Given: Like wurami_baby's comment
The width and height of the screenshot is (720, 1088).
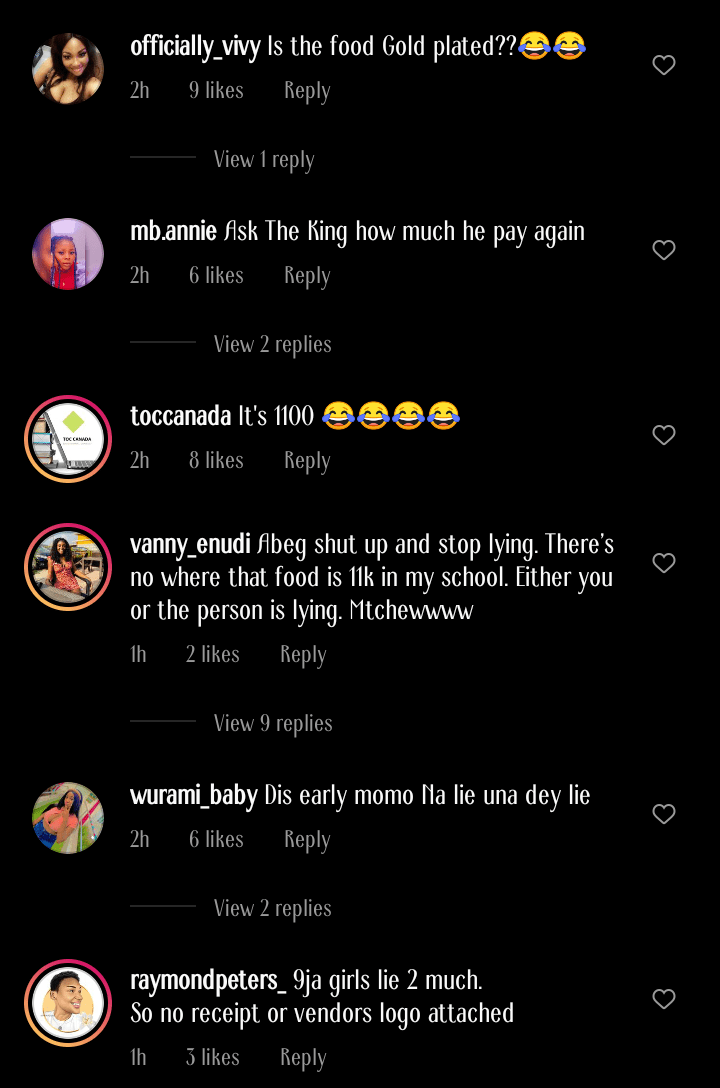Looking at the screenshot, I should 664,814.
